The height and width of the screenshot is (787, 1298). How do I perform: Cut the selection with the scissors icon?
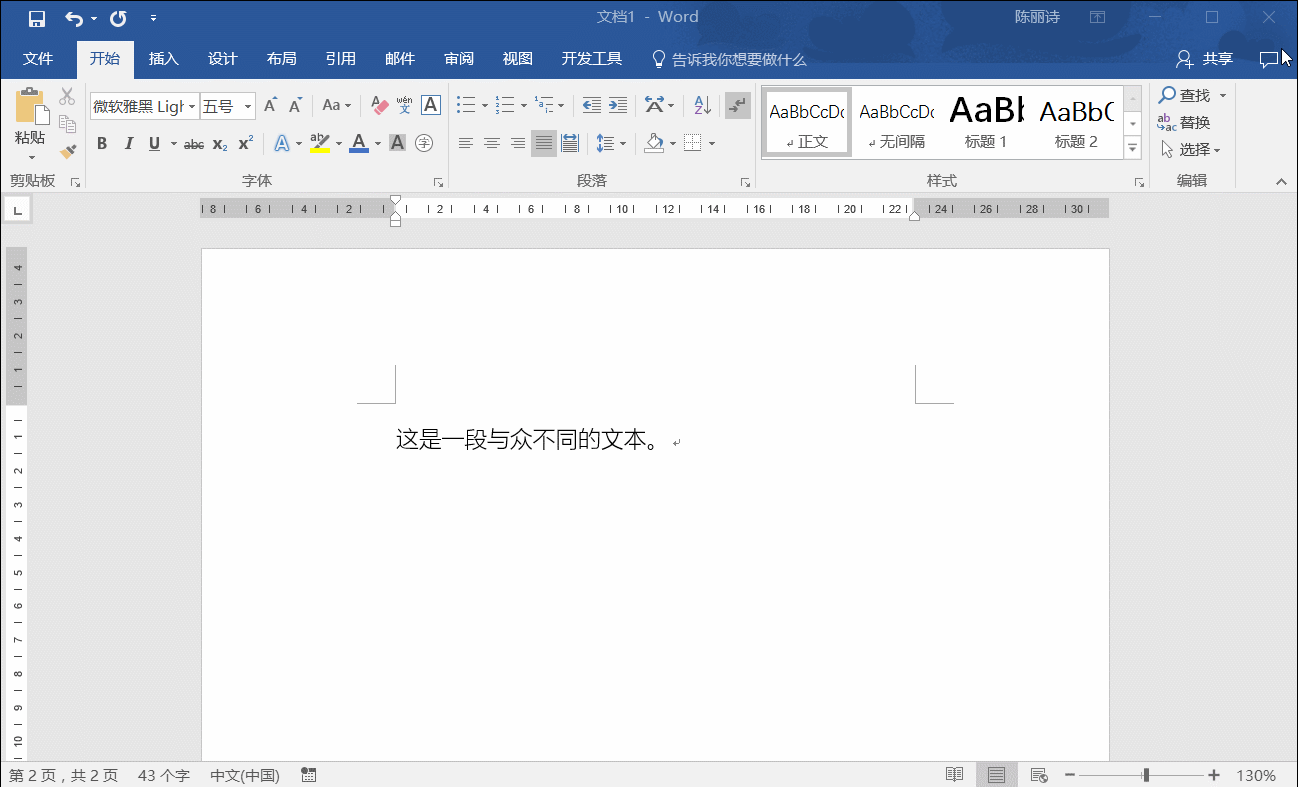point(67,96)
